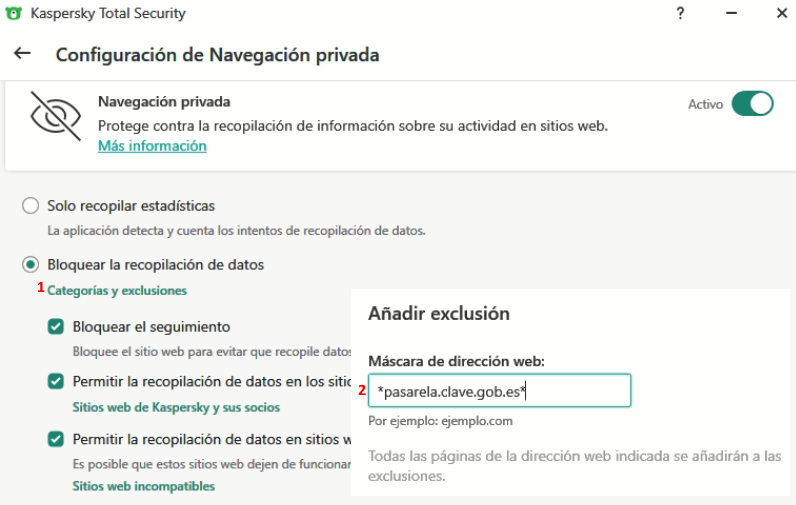This screenshot has width=796, height=505.
Task: Toggle the Navegación privada Activo switch
Action: tap(752, 104)
